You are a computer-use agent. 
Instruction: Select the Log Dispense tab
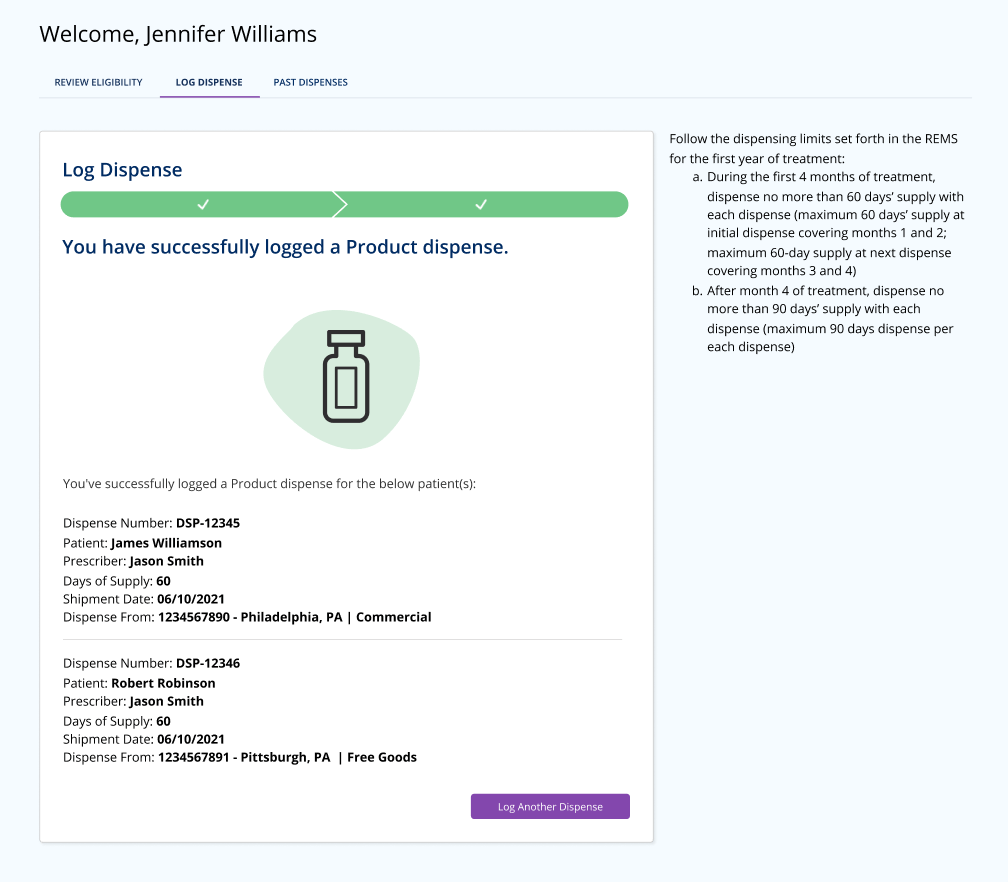point(209,82)
